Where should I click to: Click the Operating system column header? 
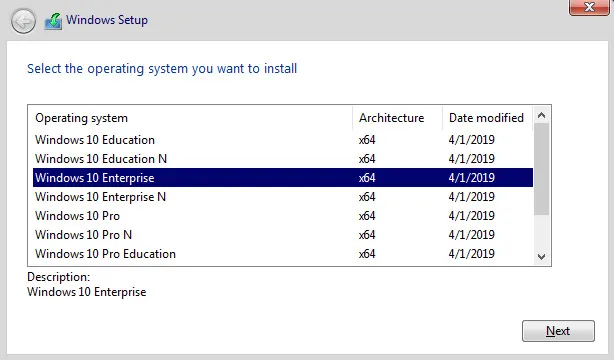coord(191,118)
